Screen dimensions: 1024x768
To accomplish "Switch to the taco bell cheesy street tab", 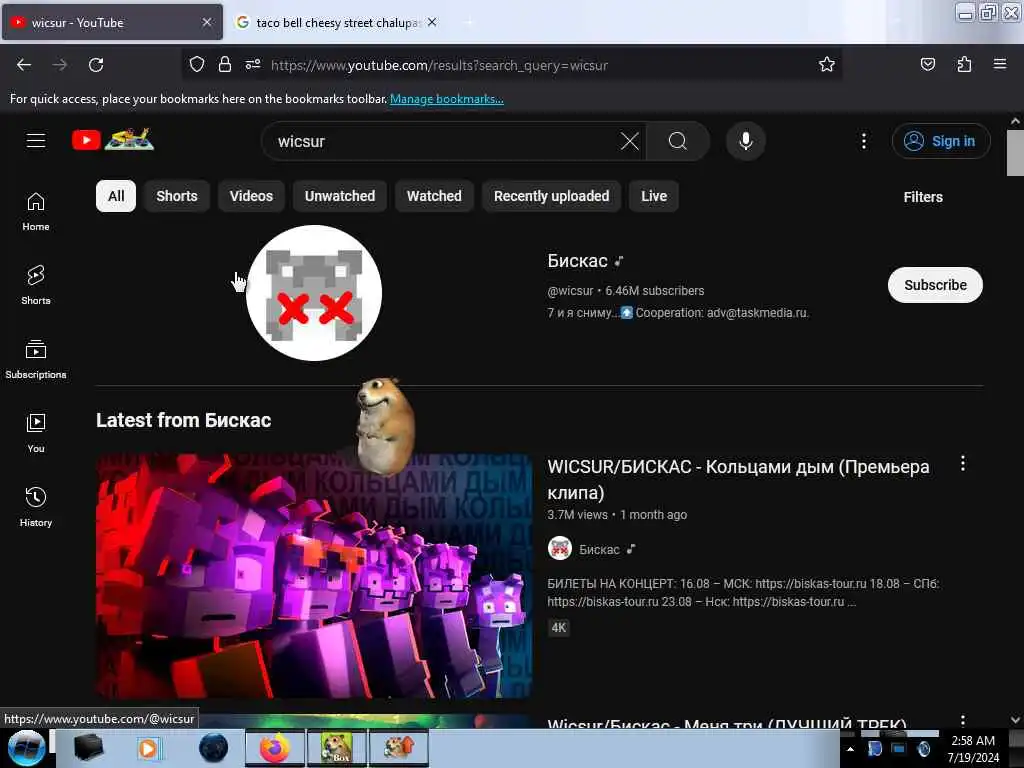I will click(x=335, y=22).
